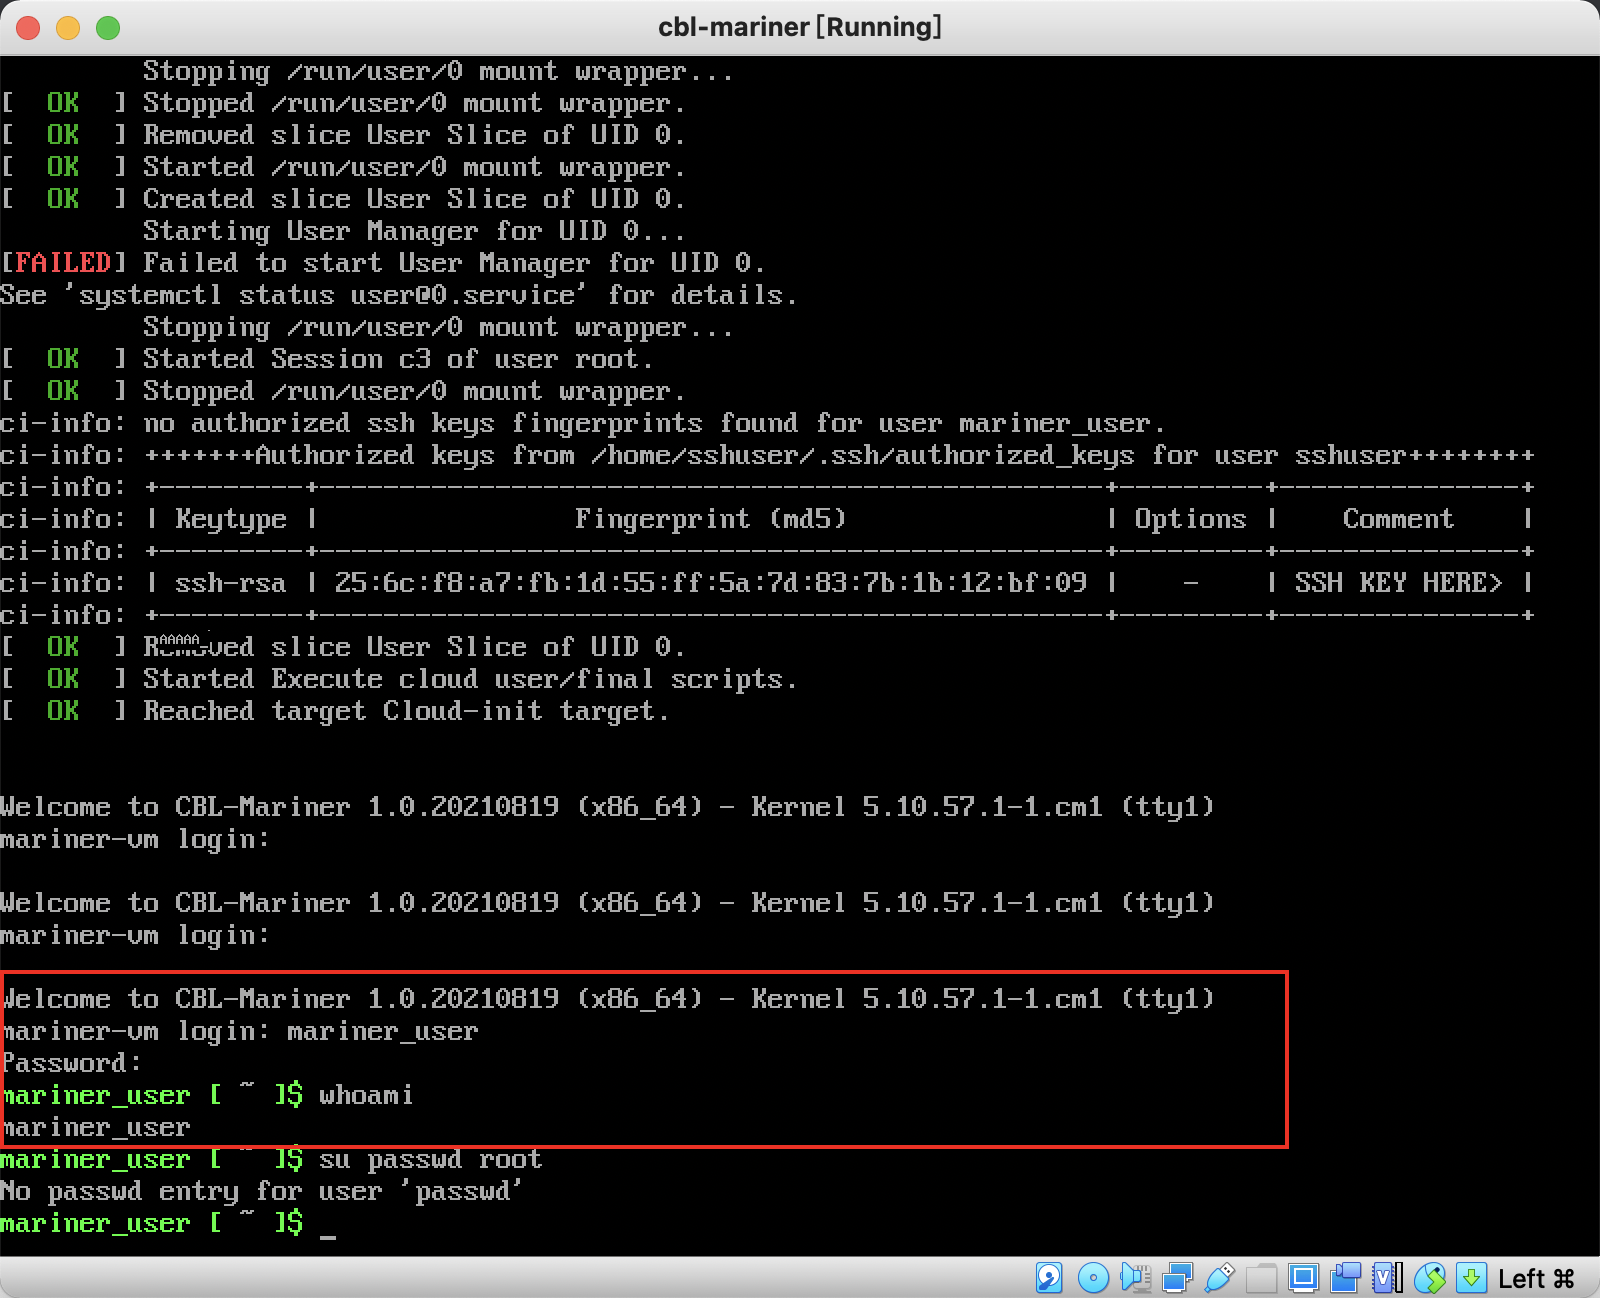Maximize the cbl-mariner VM window

[108, 27]
